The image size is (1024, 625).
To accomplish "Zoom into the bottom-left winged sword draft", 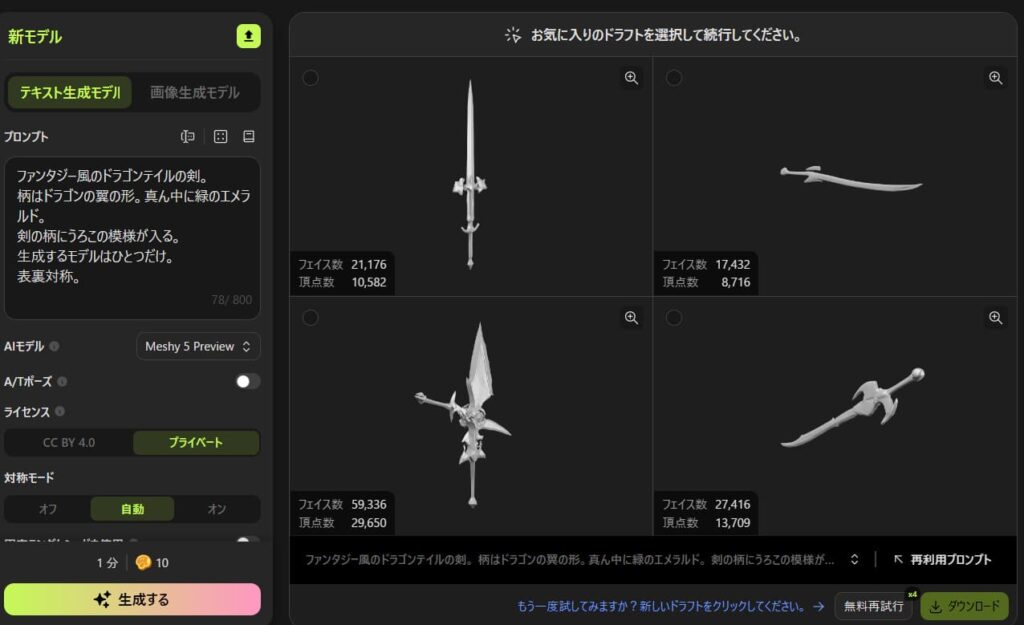I will coord(631,317).
